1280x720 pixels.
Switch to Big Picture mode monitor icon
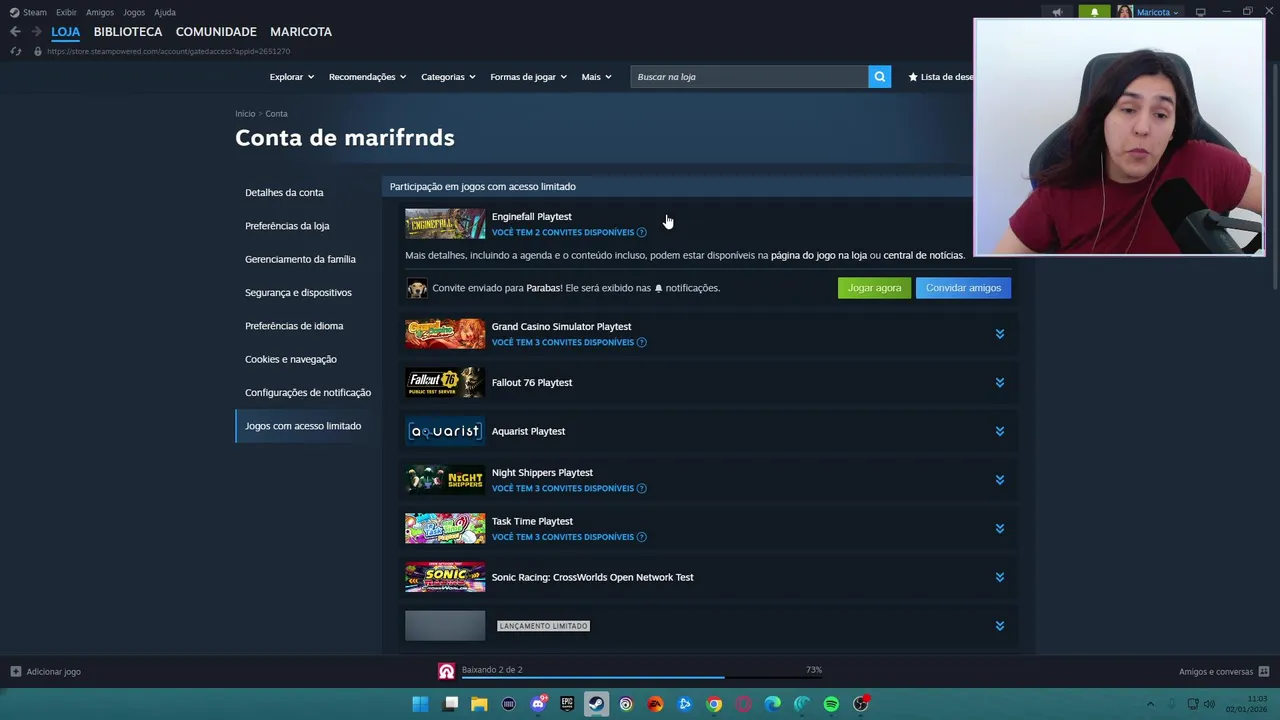pyautogui.click(x=1200, y=12)
